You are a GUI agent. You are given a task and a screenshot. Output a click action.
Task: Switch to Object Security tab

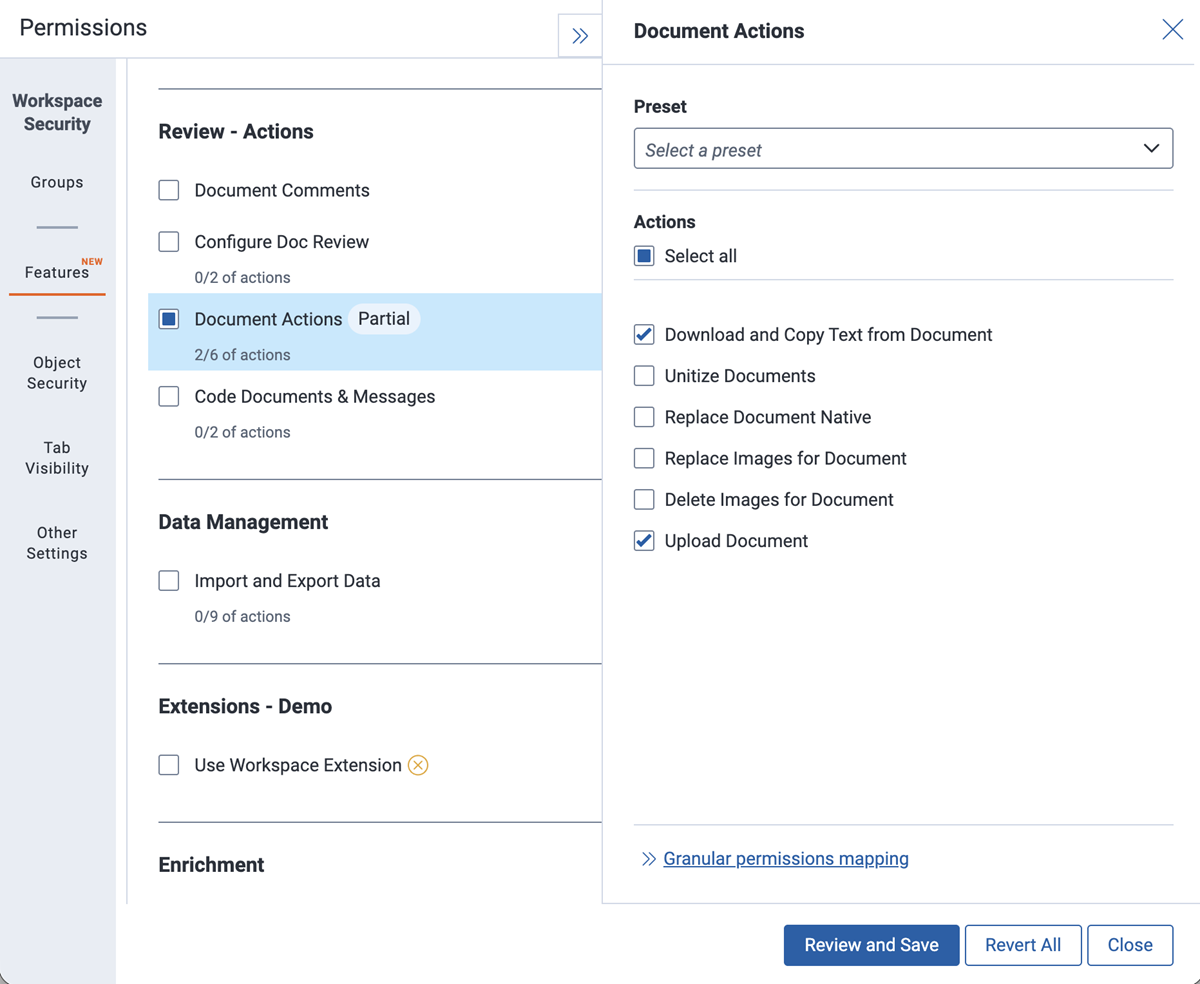(57, 373)
